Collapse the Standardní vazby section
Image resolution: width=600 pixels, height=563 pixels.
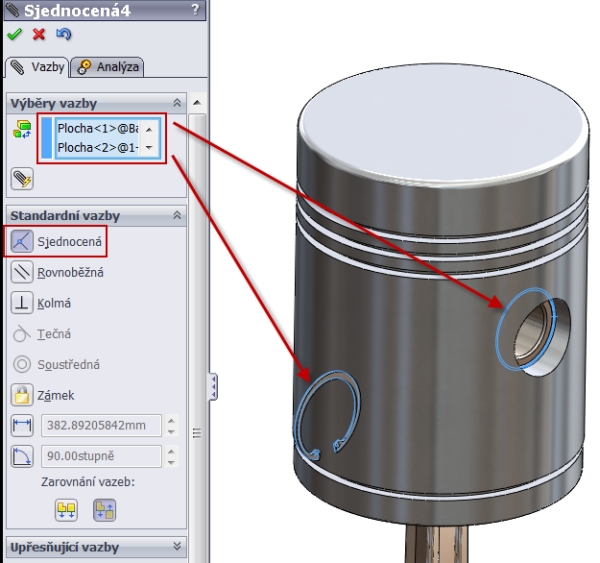point(177,215)
